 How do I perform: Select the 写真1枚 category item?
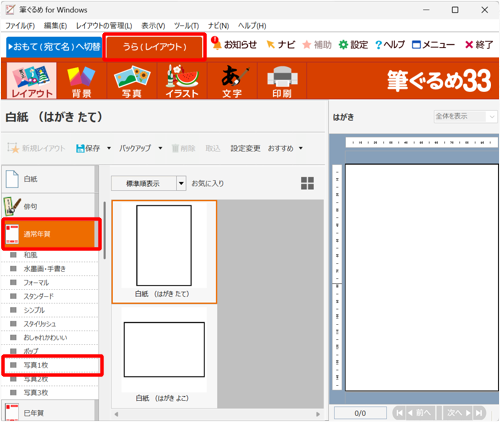51,365
